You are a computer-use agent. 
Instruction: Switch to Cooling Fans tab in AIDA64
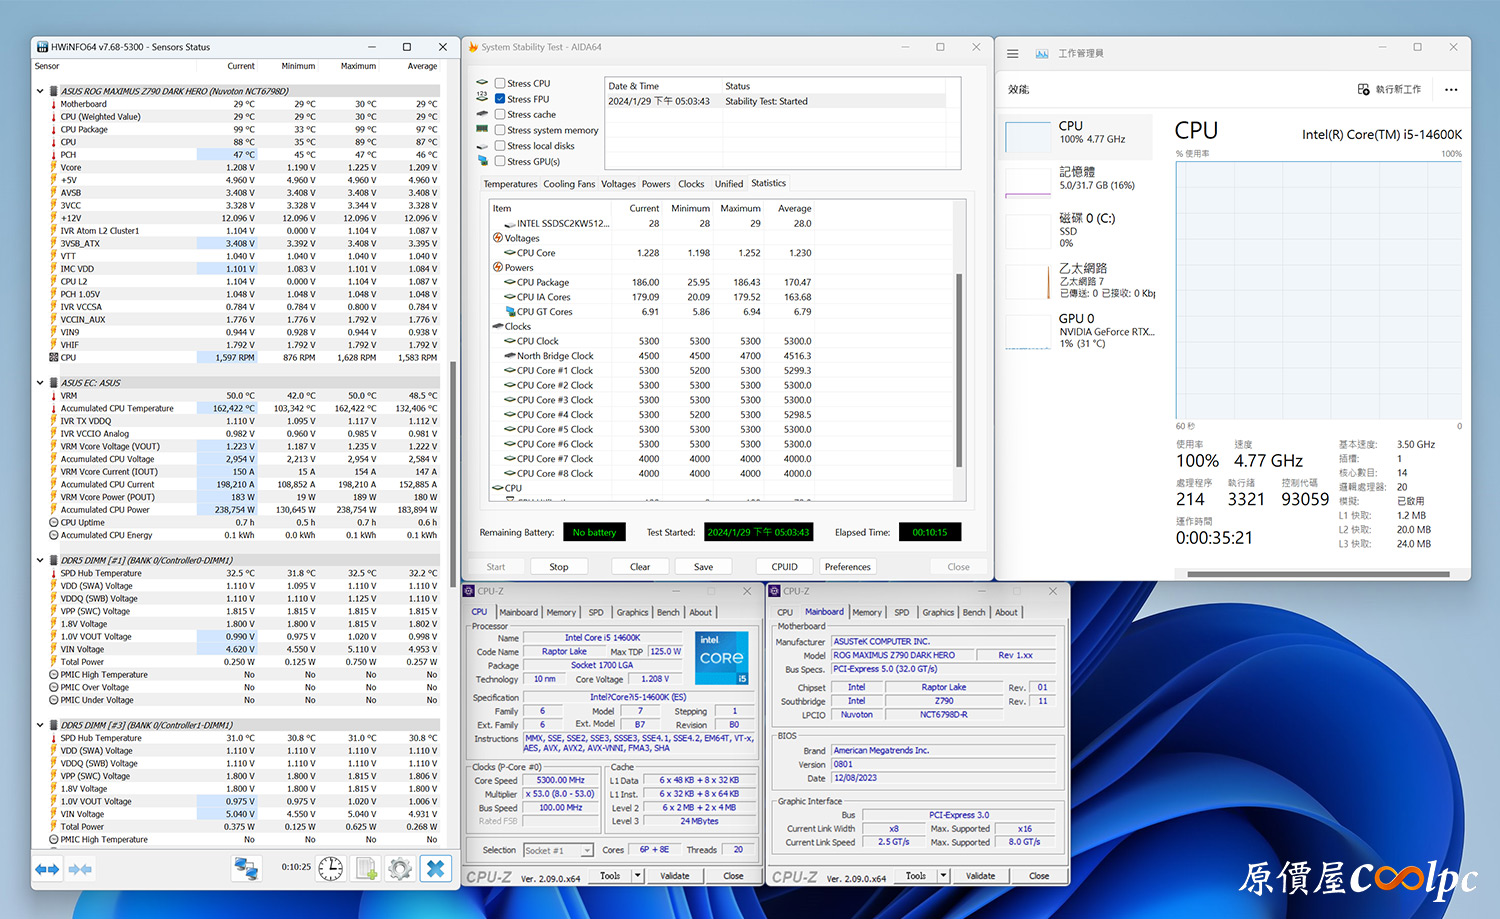[x=569, y=184]
